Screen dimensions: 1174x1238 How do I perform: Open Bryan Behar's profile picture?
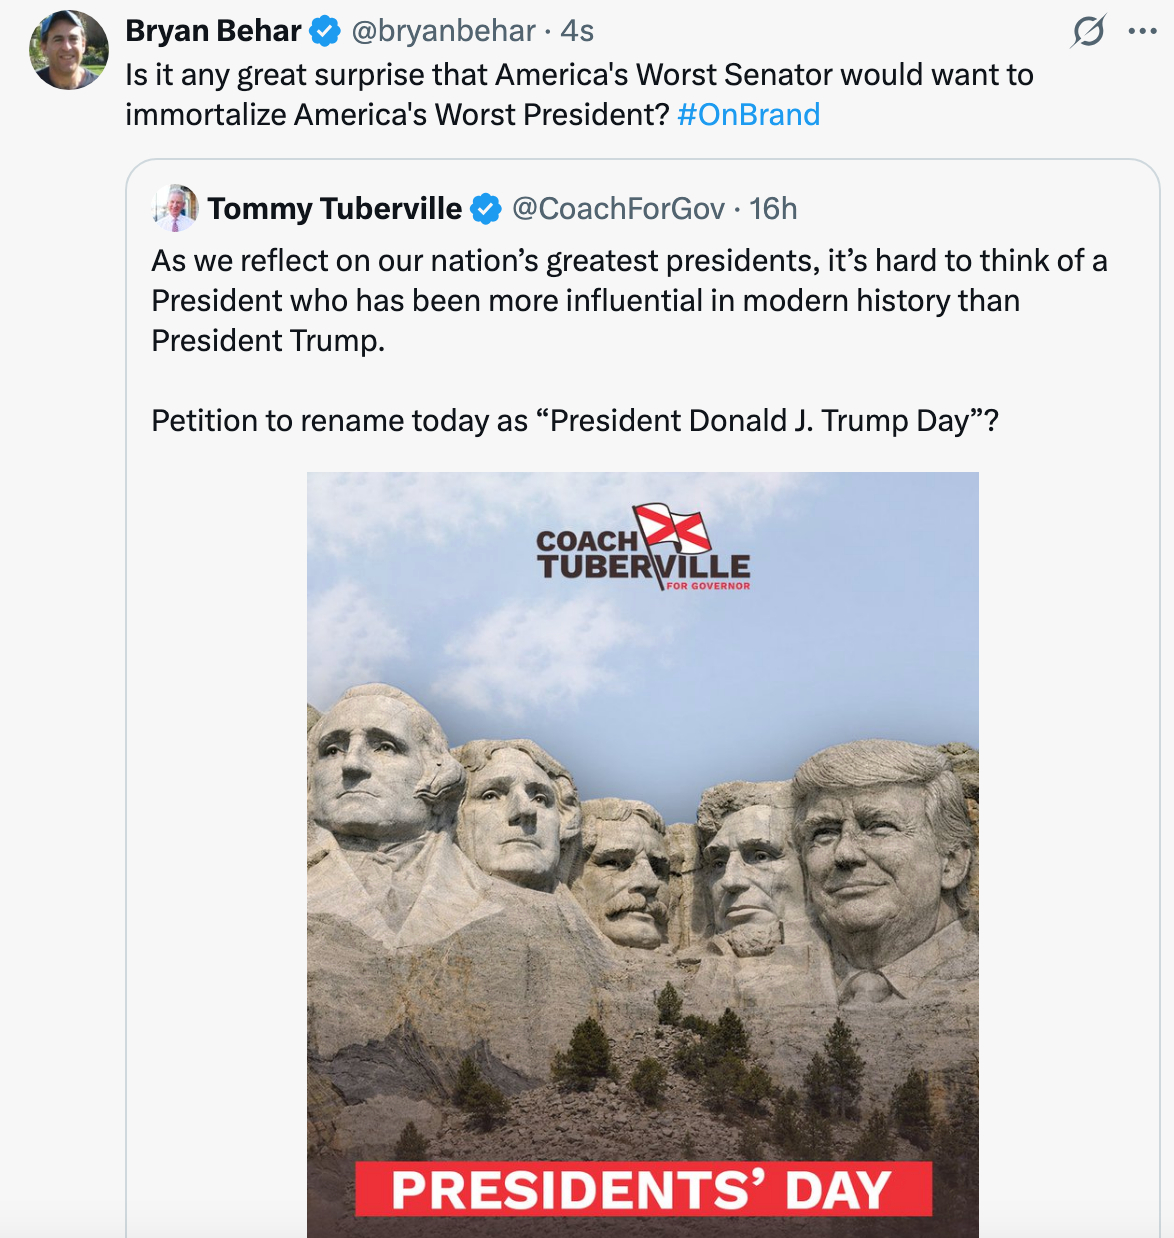(69, 50)
